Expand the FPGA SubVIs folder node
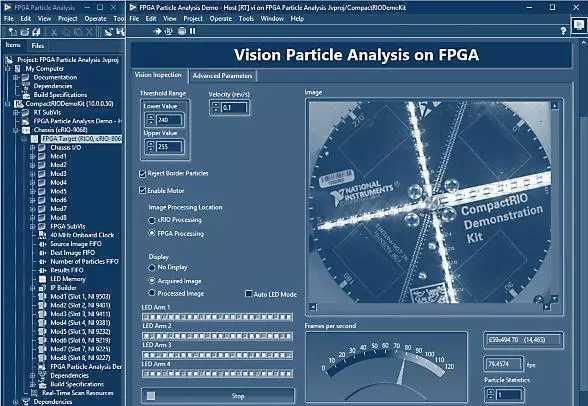 [33, 226]
